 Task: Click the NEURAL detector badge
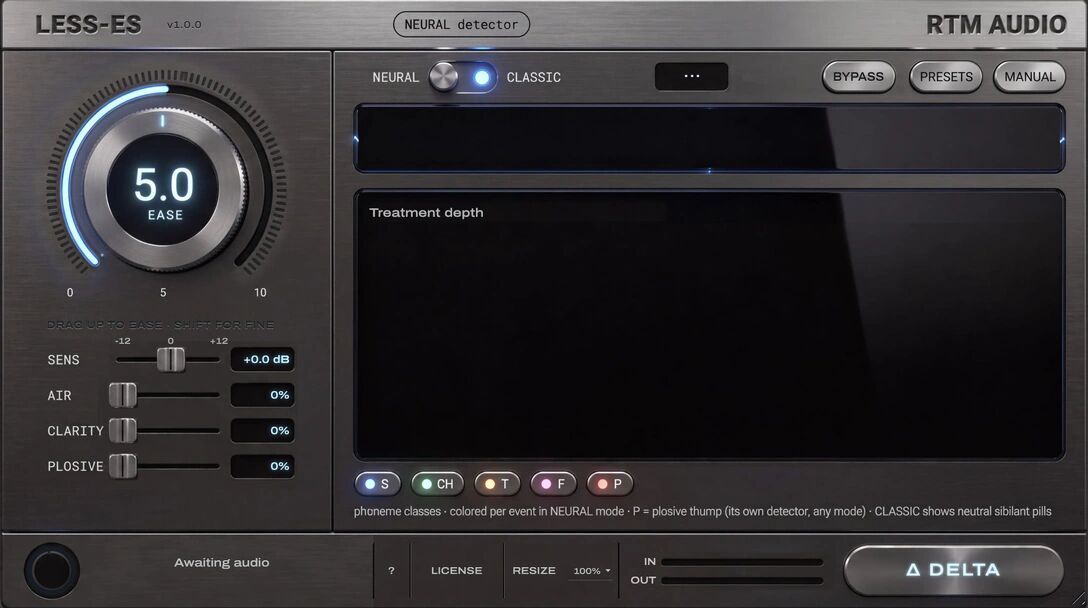[461, 24]
